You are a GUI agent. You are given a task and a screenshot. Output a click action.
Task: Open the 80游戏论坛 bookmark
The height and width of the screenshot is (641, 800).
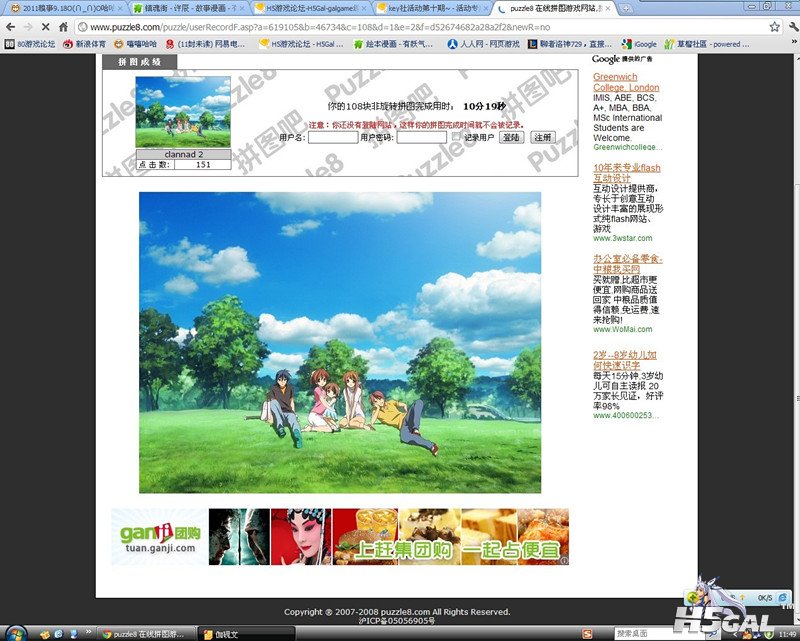30,44
